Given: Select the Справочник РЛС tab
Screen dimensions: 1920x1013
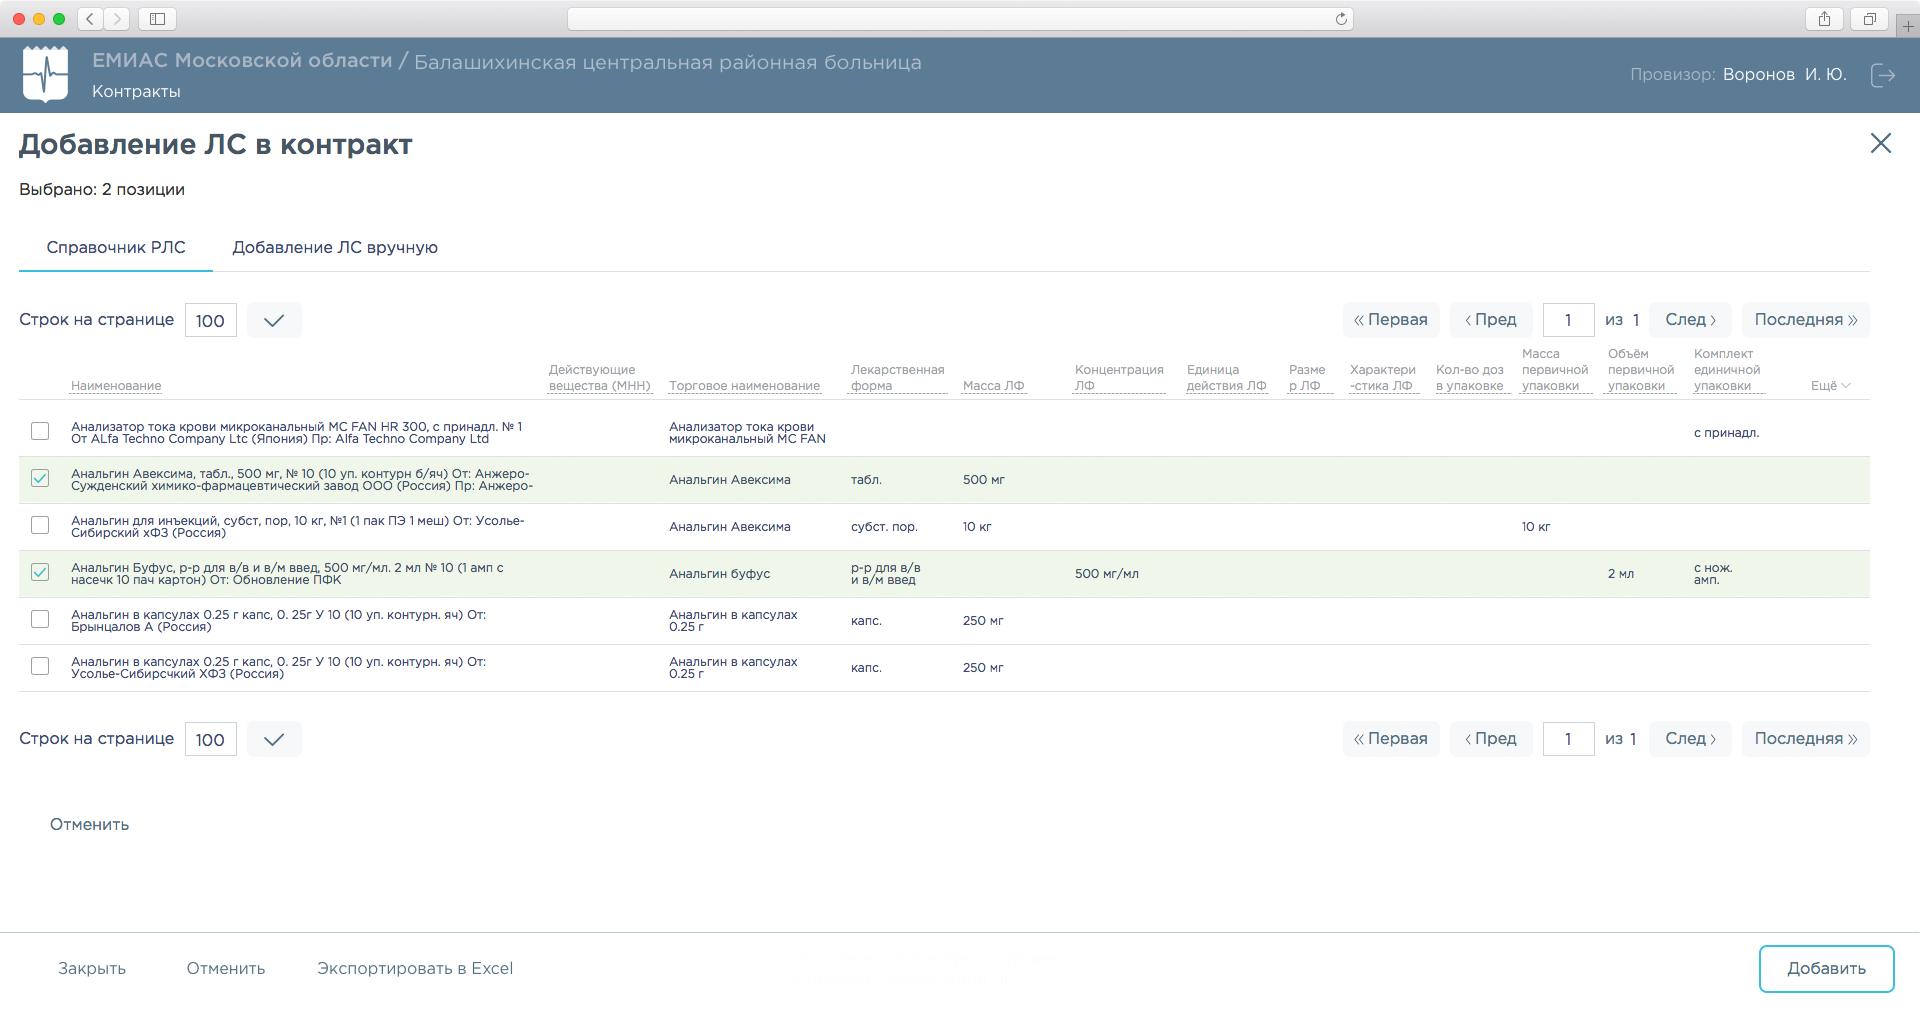Looking at the screenshot, I should [116, 248].
